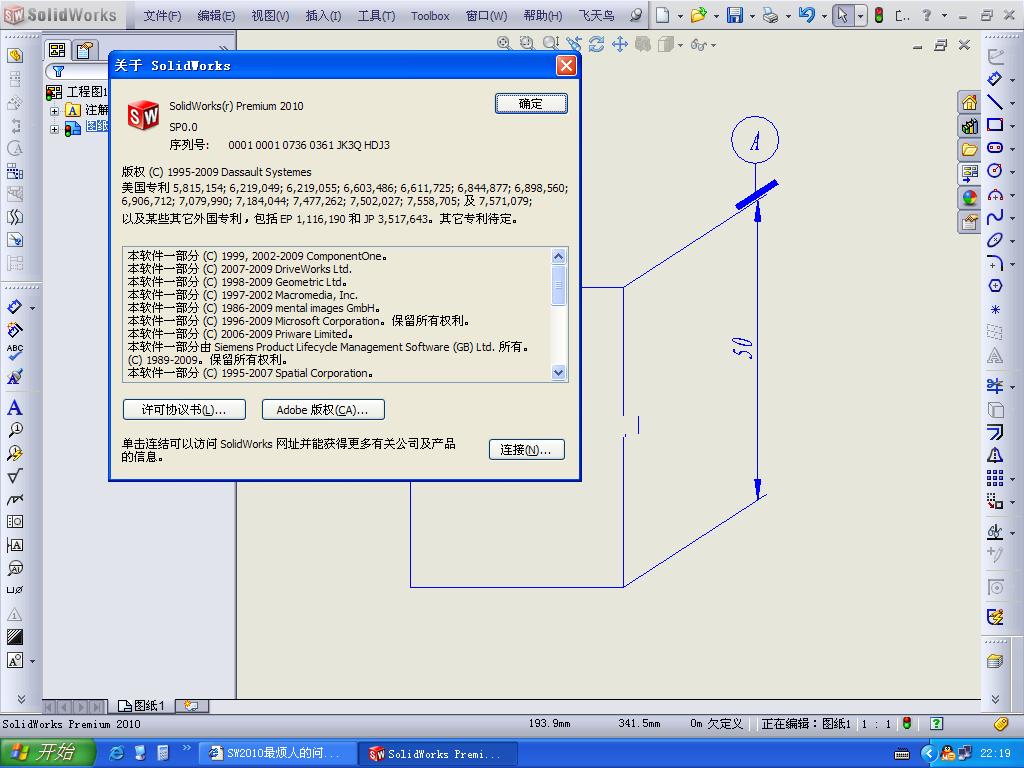Viewport: 1024px width, 768px height.
Task: Open the Undo dropdown arrow
Action: coord(824,16)
